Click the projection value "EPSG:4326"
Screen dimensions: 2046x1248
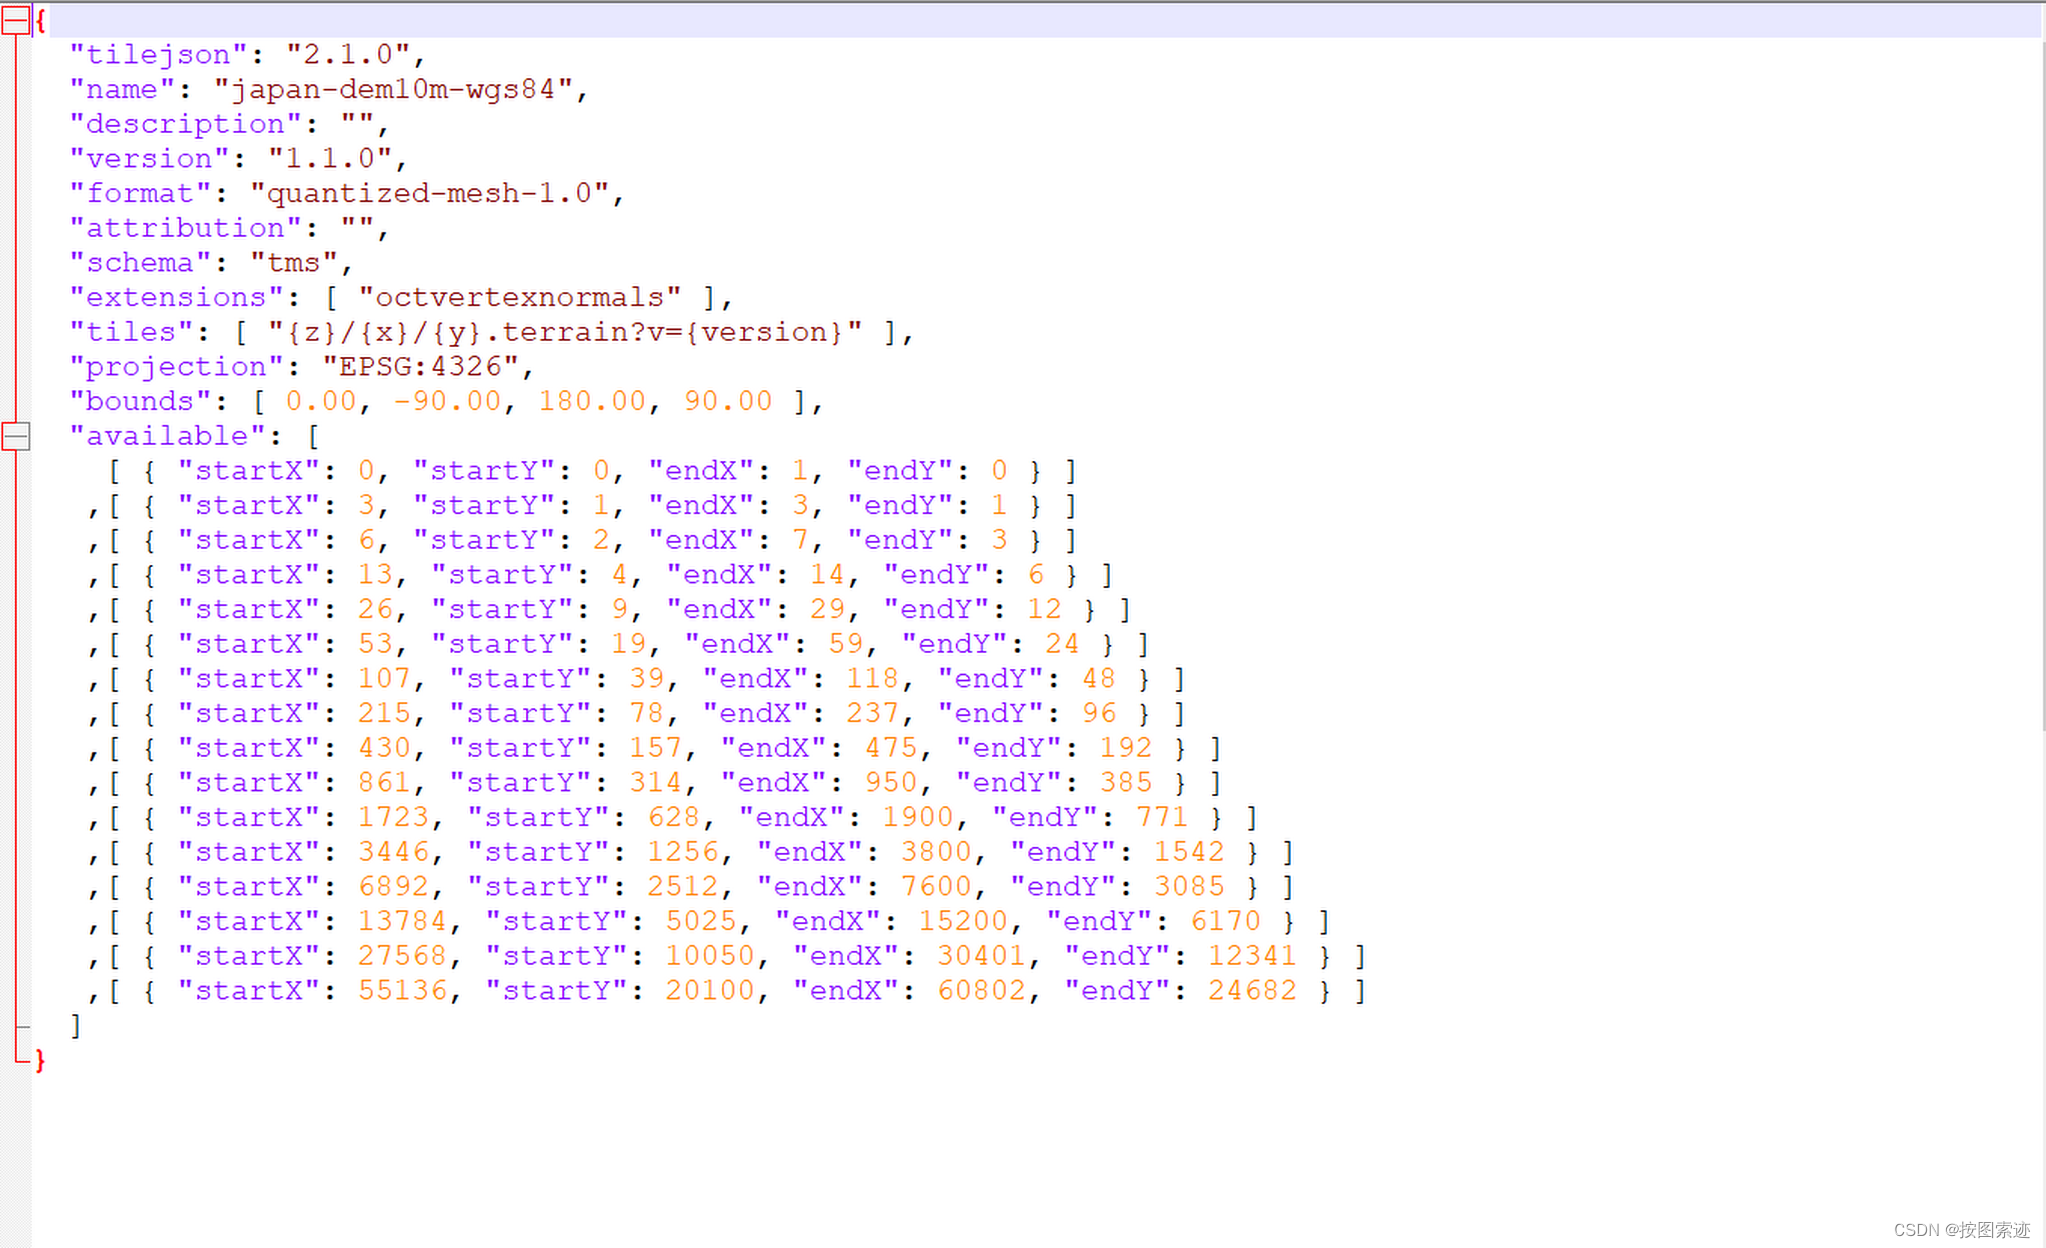point(420,367)
